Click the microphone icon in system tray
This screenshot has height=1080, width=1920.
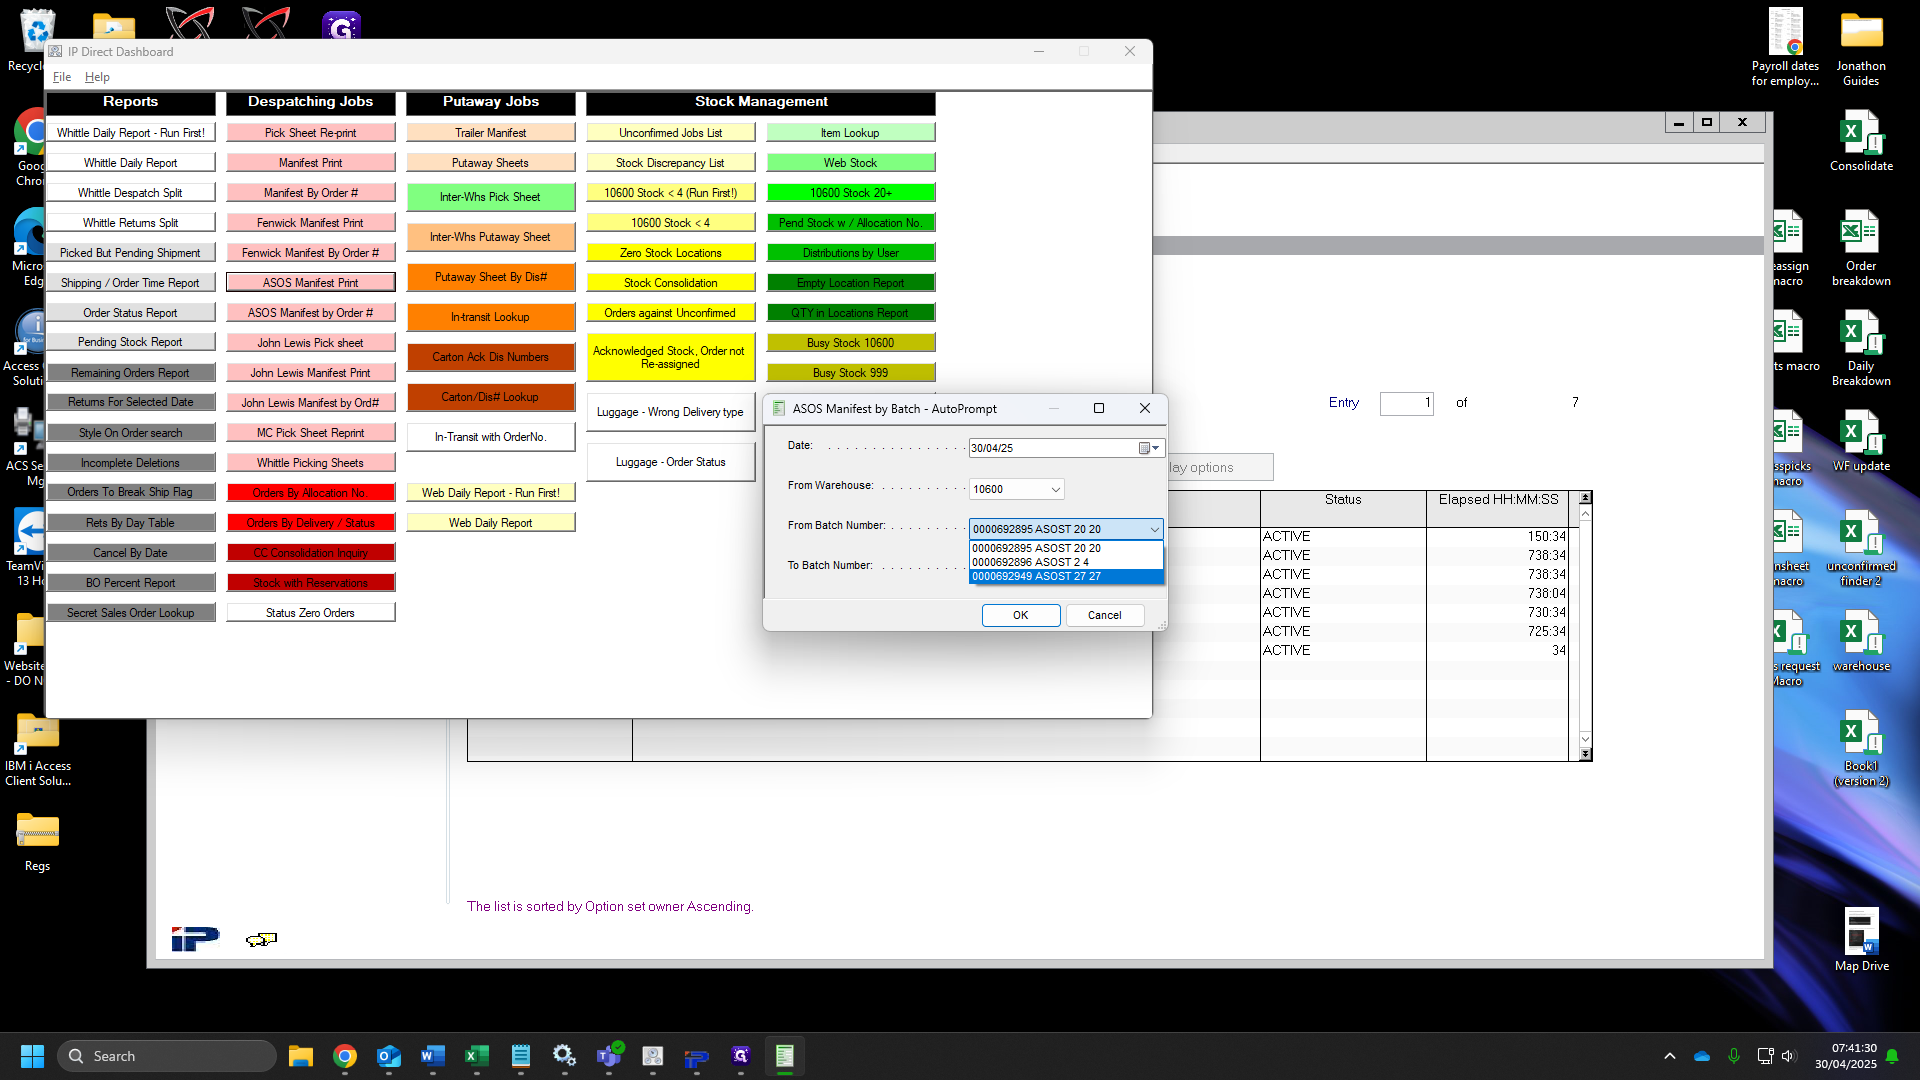(1734, 1056)
